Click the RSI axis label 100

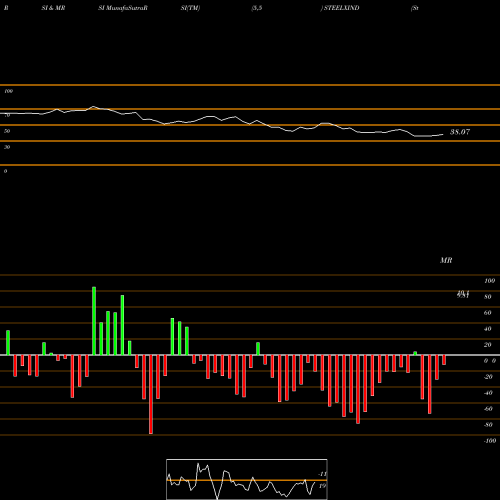(x=8, y=91)
